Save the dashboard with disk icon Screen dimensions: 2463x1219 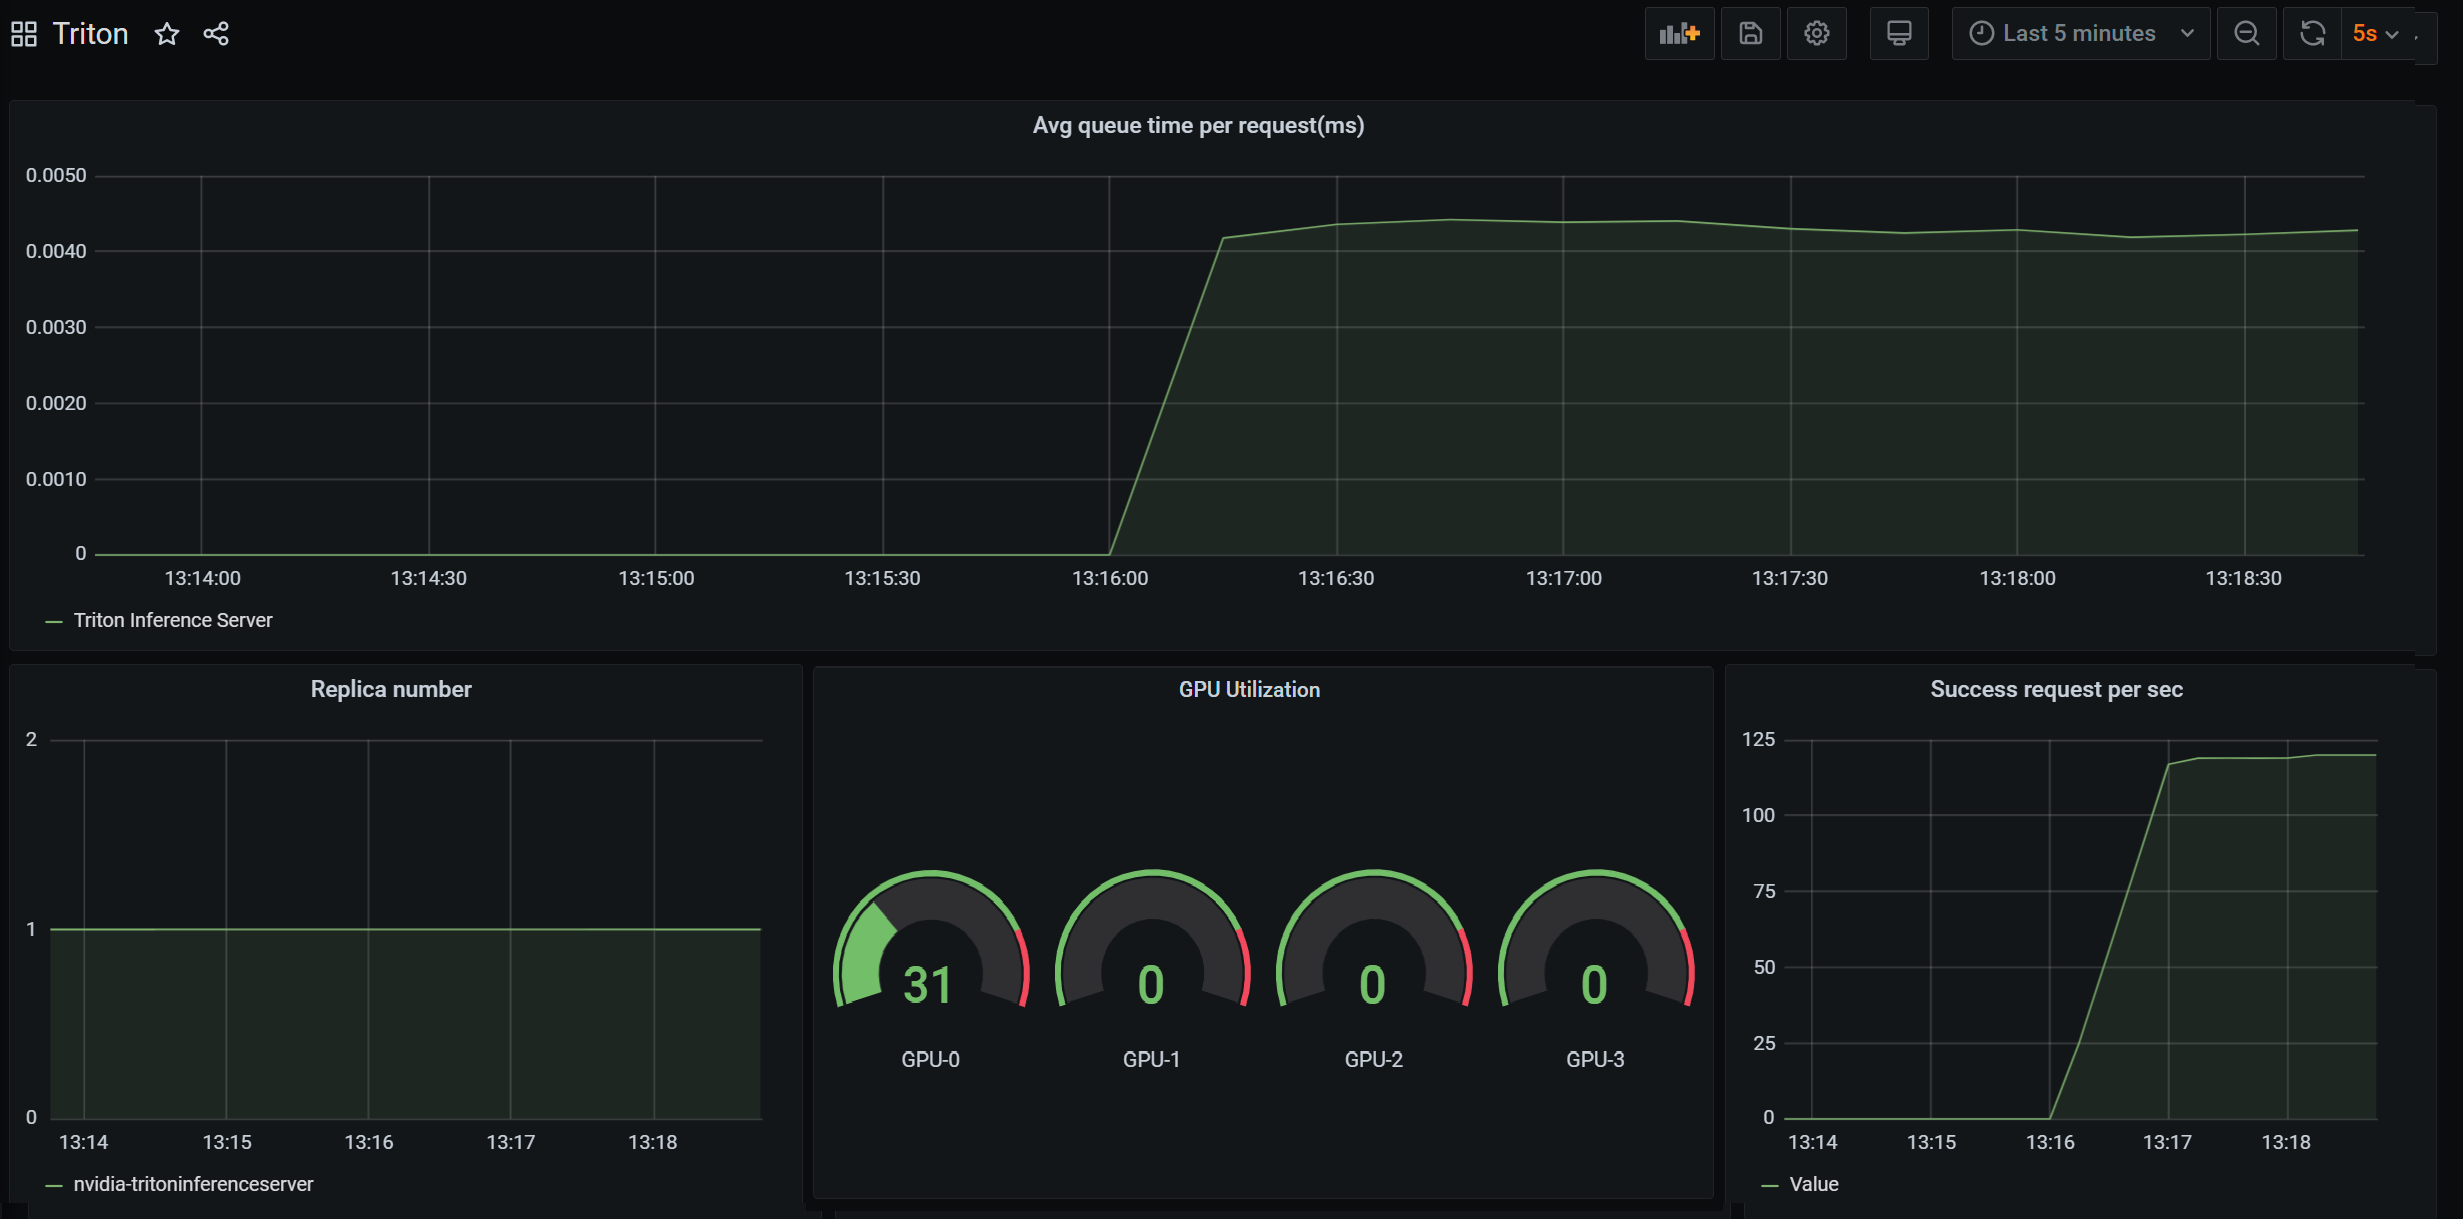tap(1750, 34)
